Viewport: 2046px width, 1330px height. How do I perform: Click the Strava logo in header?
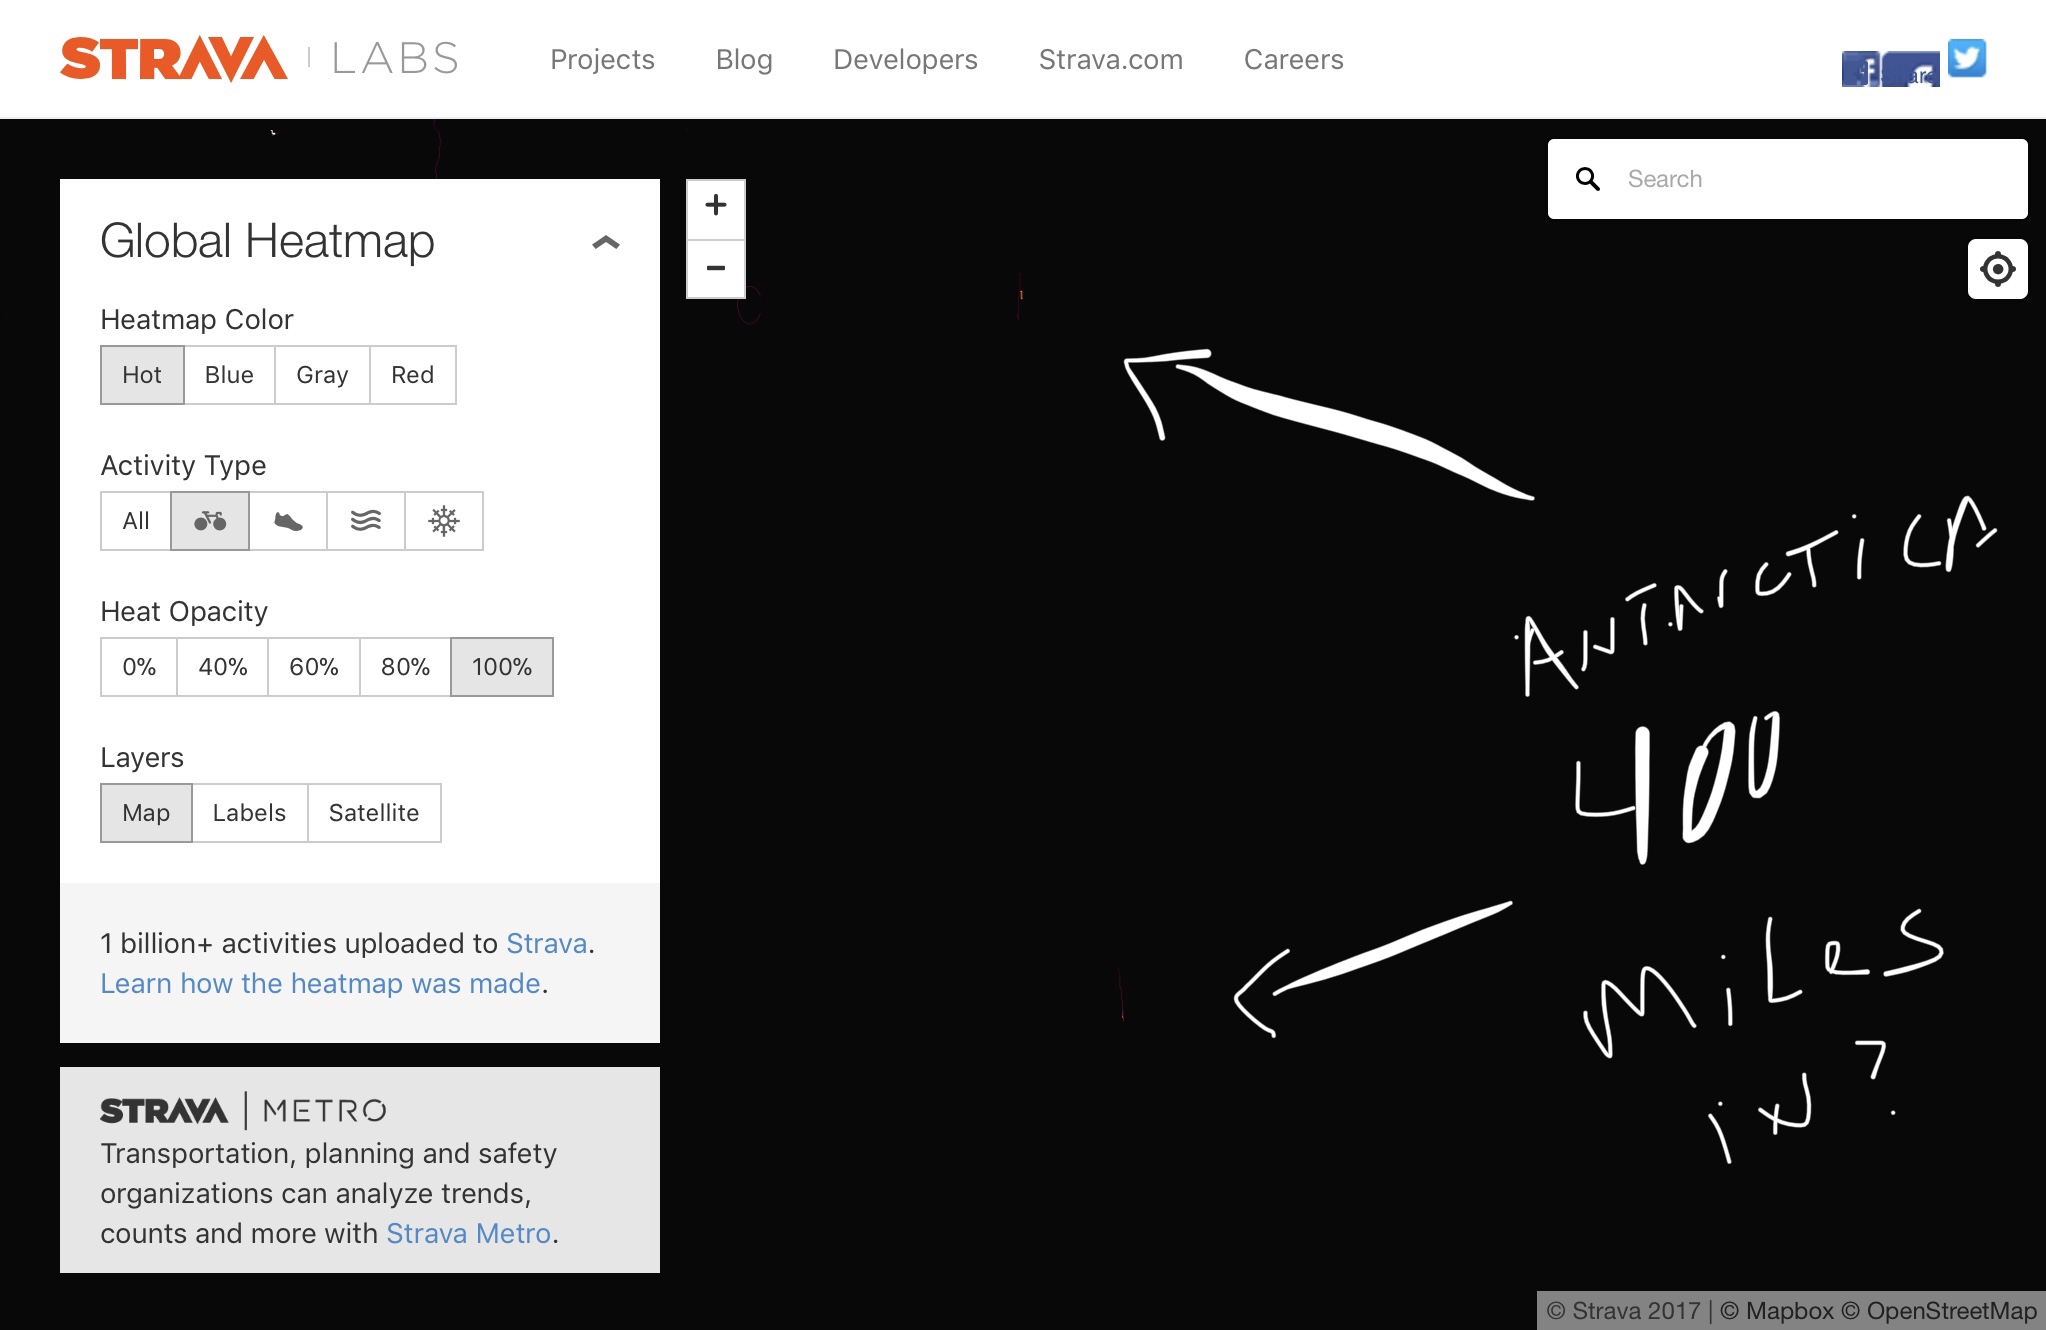174,59
